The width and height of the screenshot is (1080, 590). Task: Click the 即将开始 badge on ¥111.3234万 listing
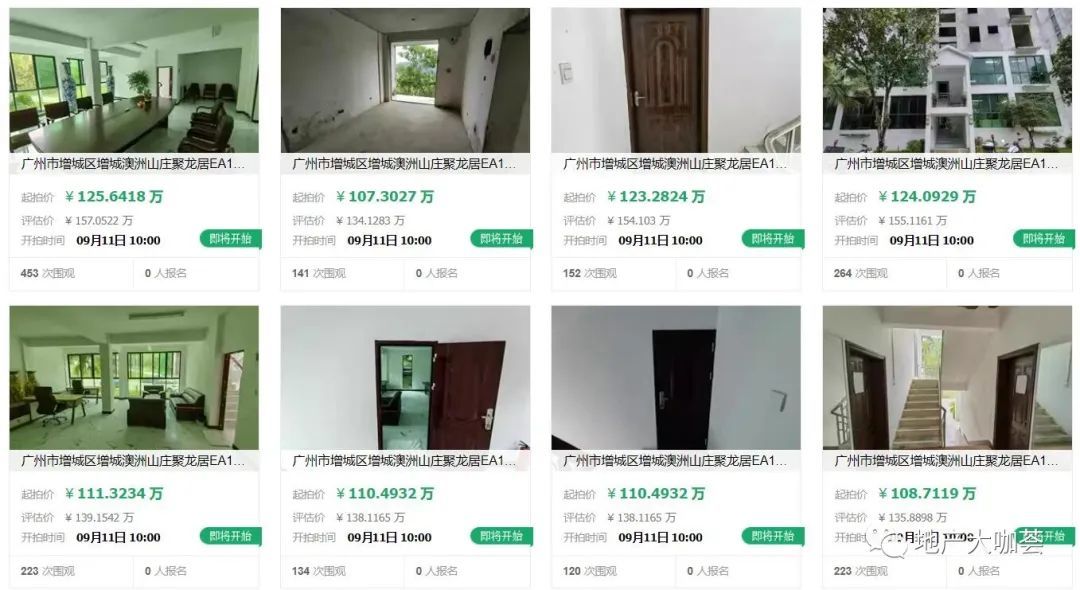(x=231, y=536)
